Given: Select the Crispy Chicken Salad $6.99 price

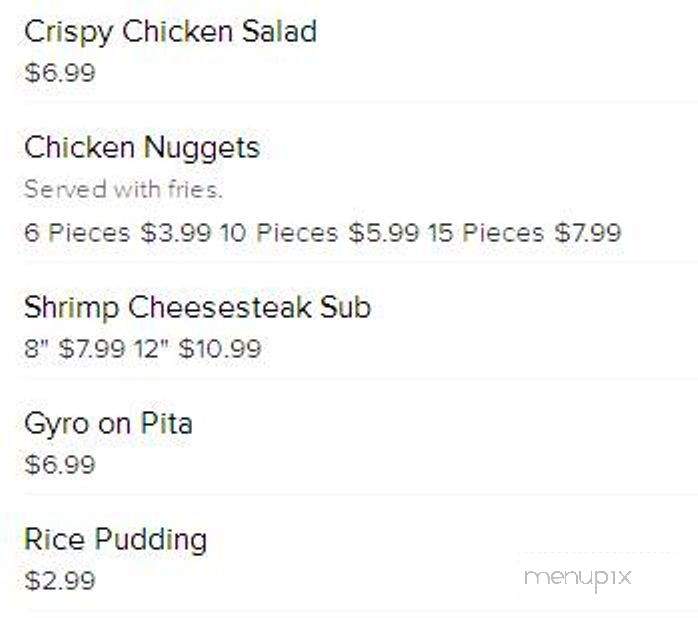Looking at the screenshot, I should [60, 73].
